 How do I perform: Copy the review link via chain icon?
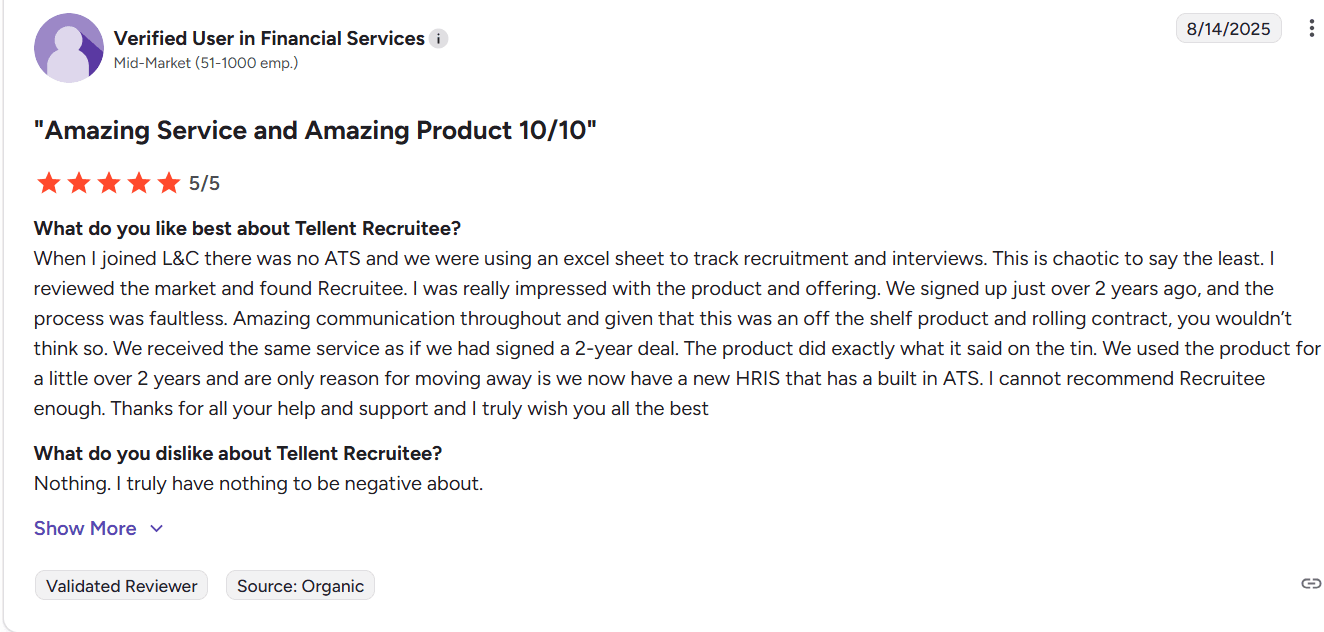click(1311, 584)
